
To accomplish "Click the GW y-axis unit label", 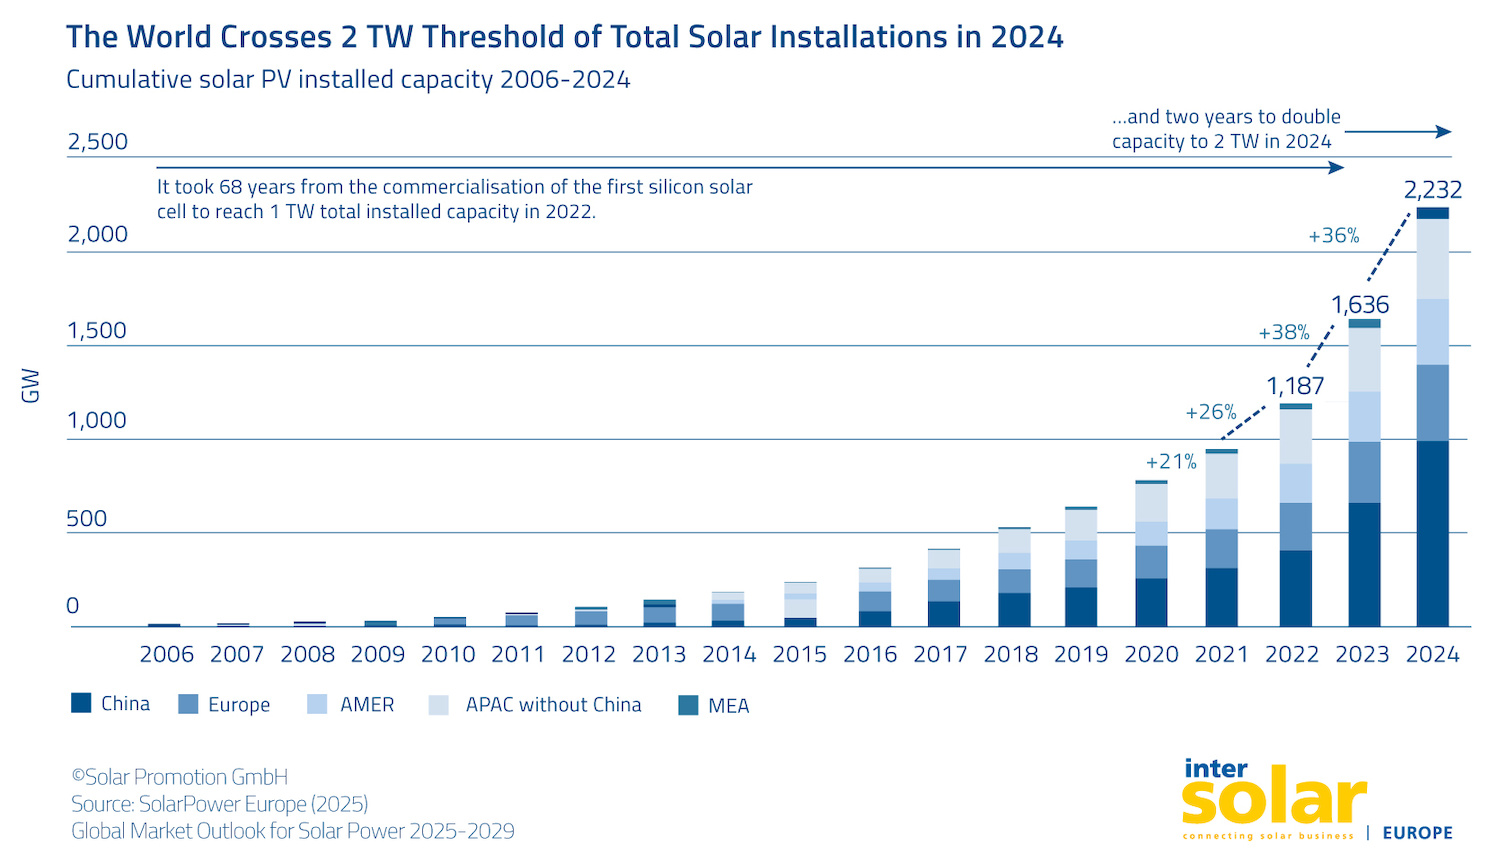I will (31, 386).
